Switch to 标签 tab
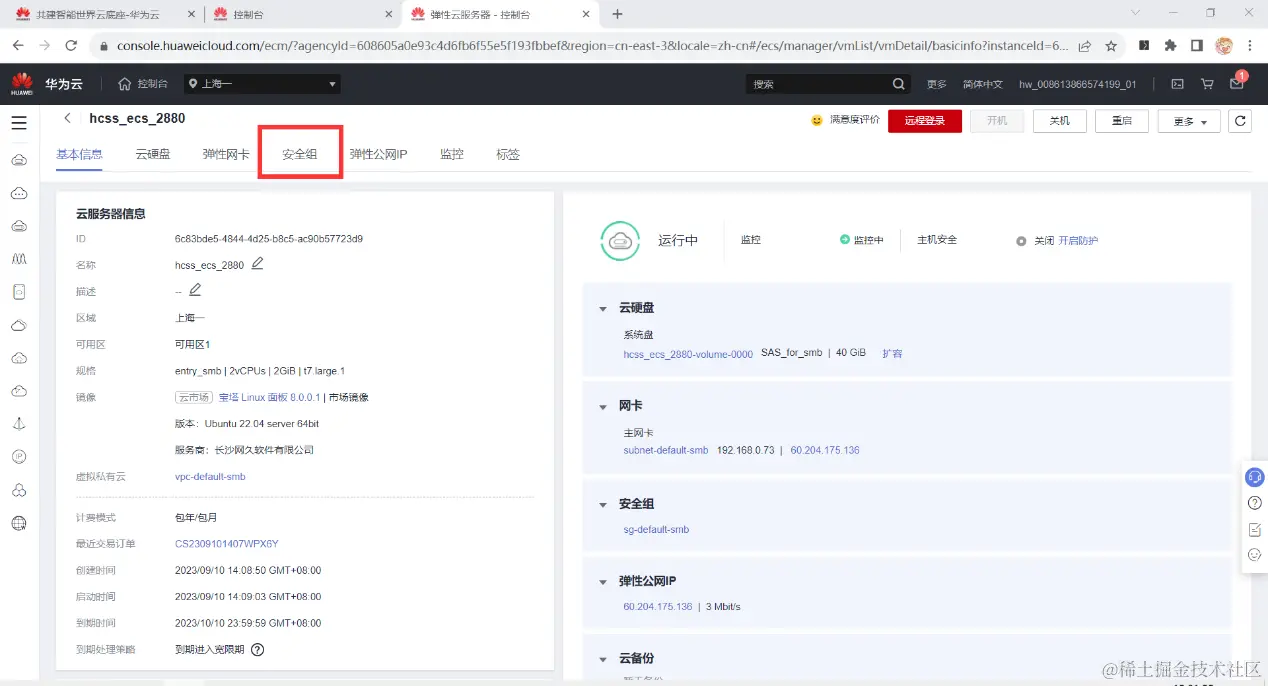This screenshot has width=1268, height=686. click(508, 154)
